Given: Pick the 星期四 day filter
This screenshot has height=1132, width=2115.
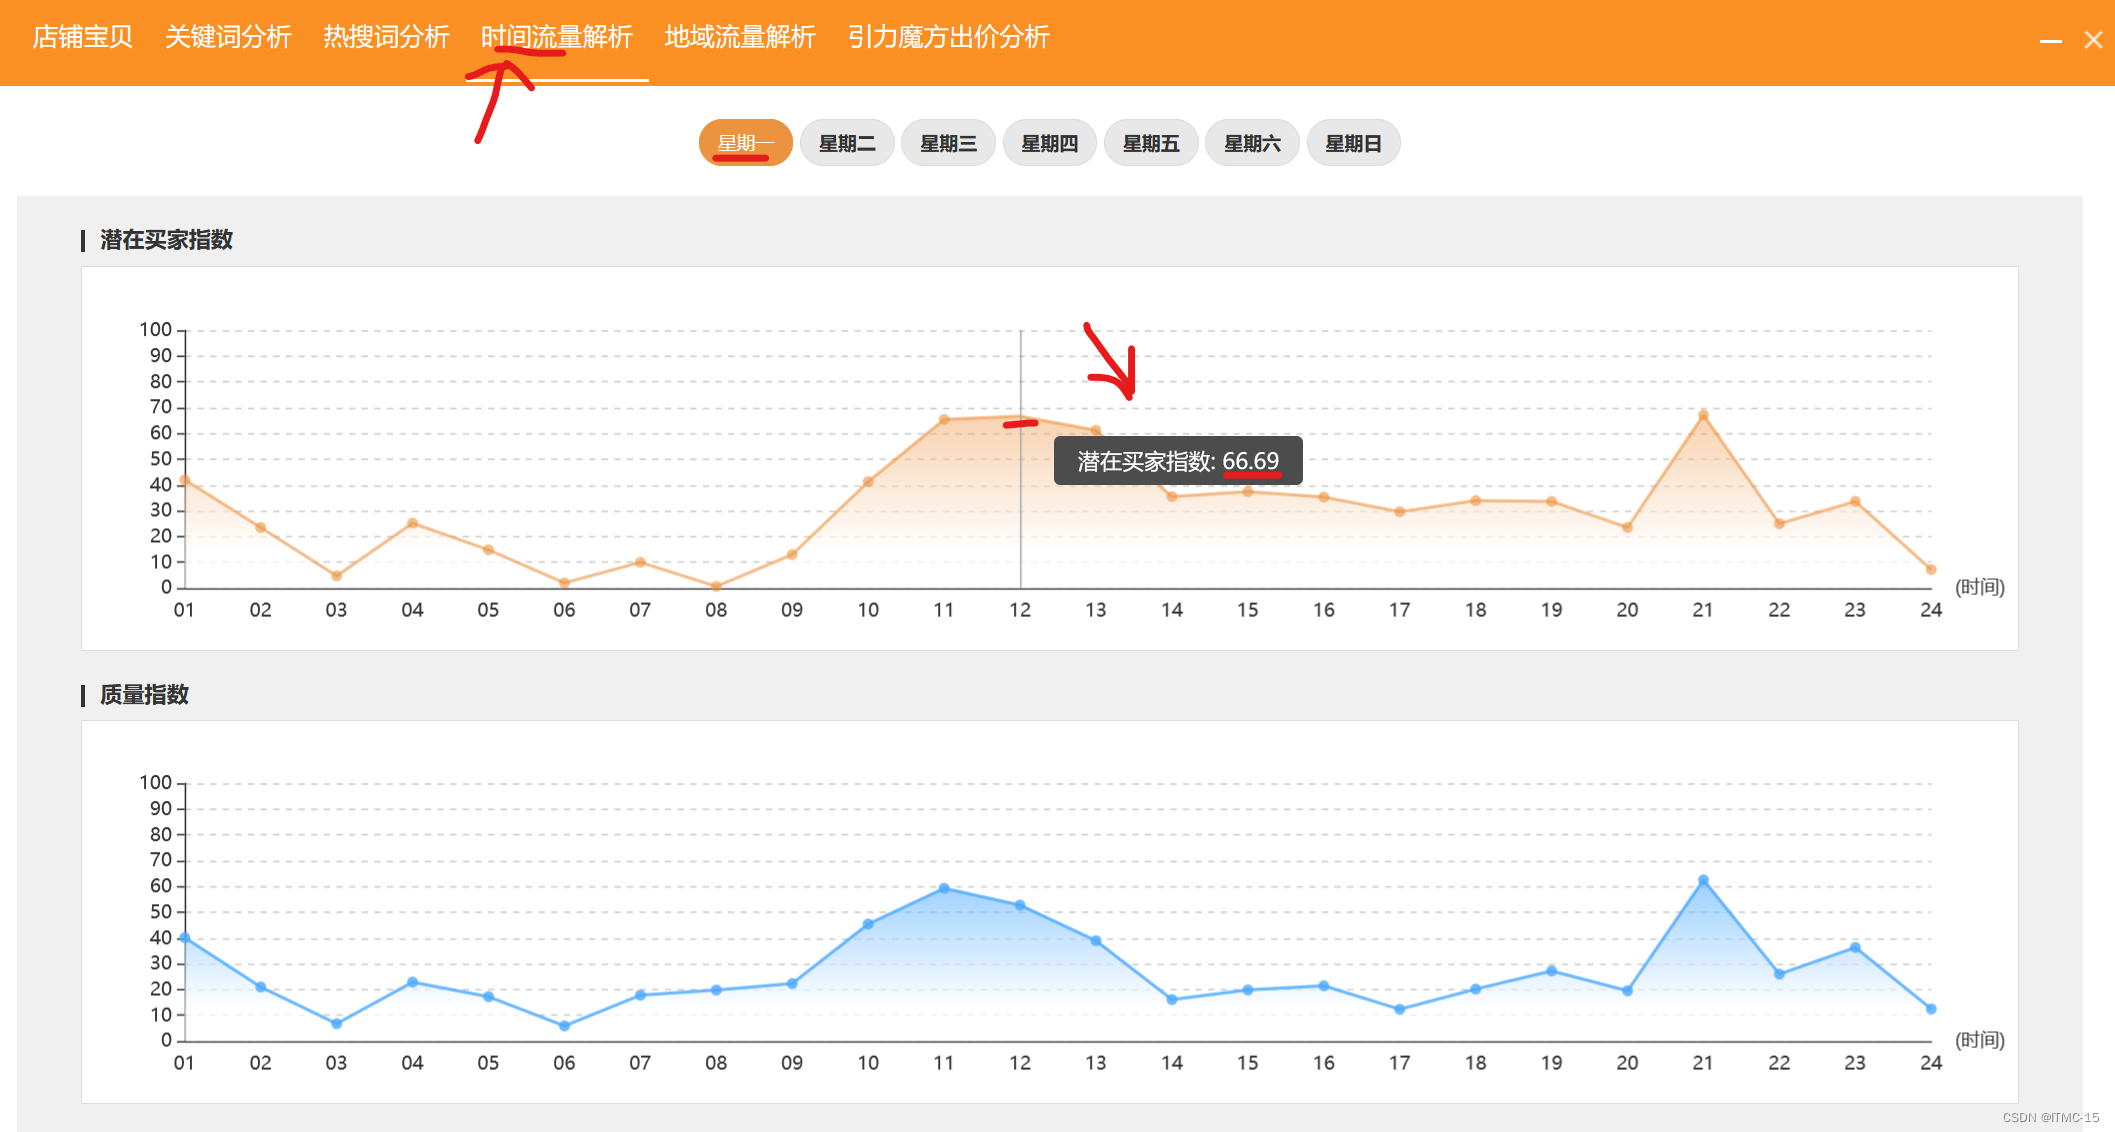Looking at the screenshot, I should 1050,143.
